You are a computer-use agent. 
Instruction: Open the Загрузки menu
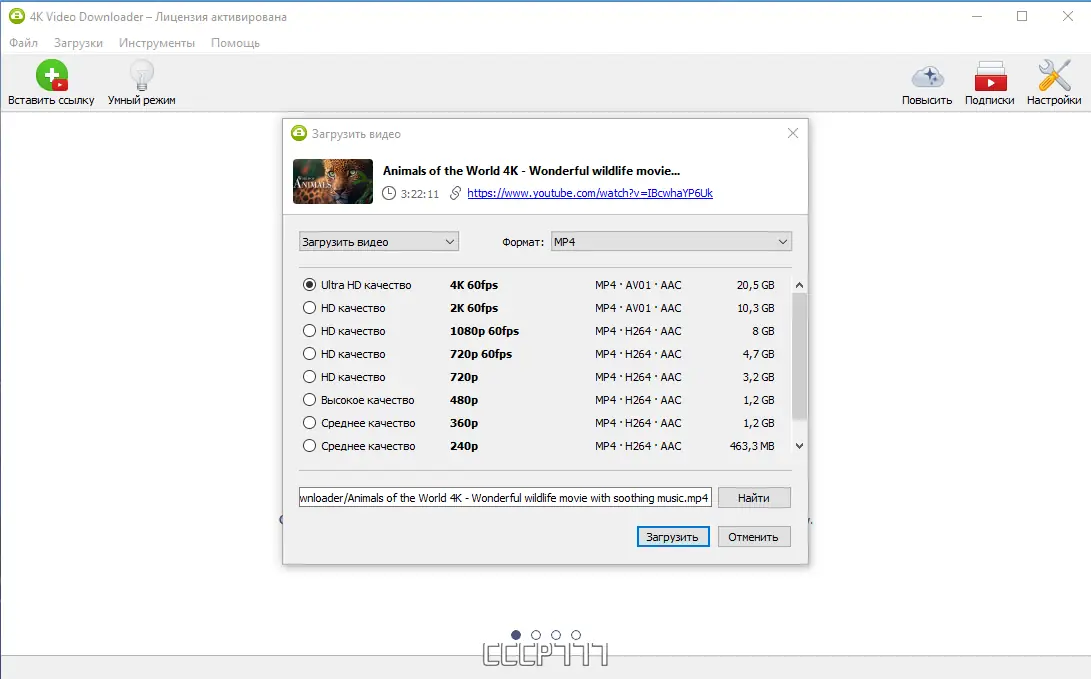tap(78, 42)
